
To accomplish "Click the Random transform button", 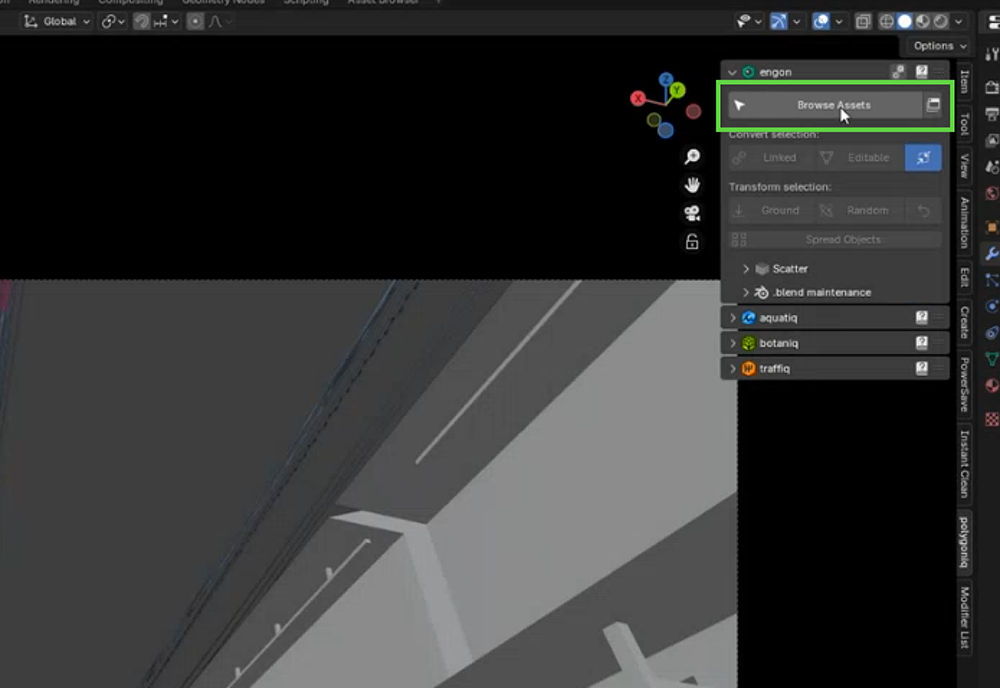I will click(x=860, y=210).
